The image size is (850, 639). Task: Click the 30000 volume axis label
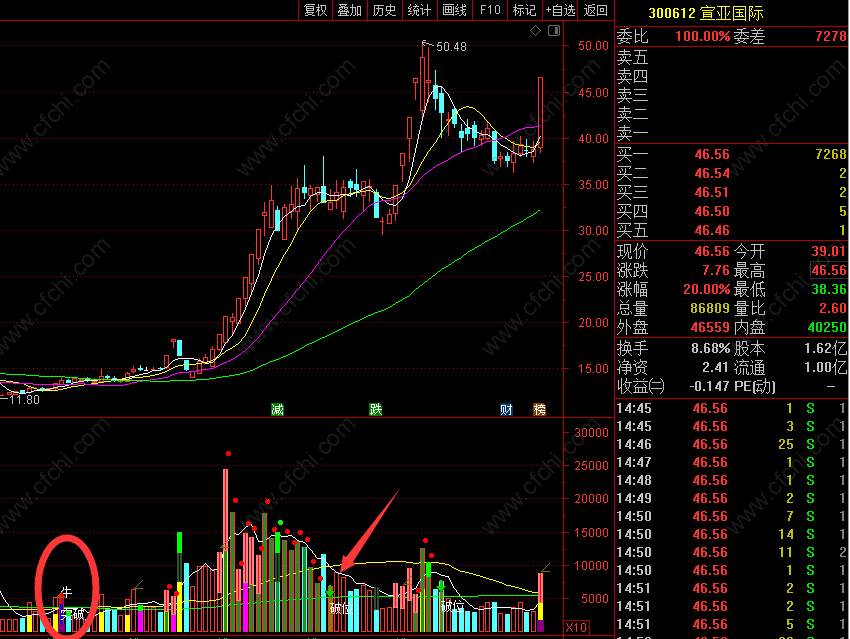[591, 433]
